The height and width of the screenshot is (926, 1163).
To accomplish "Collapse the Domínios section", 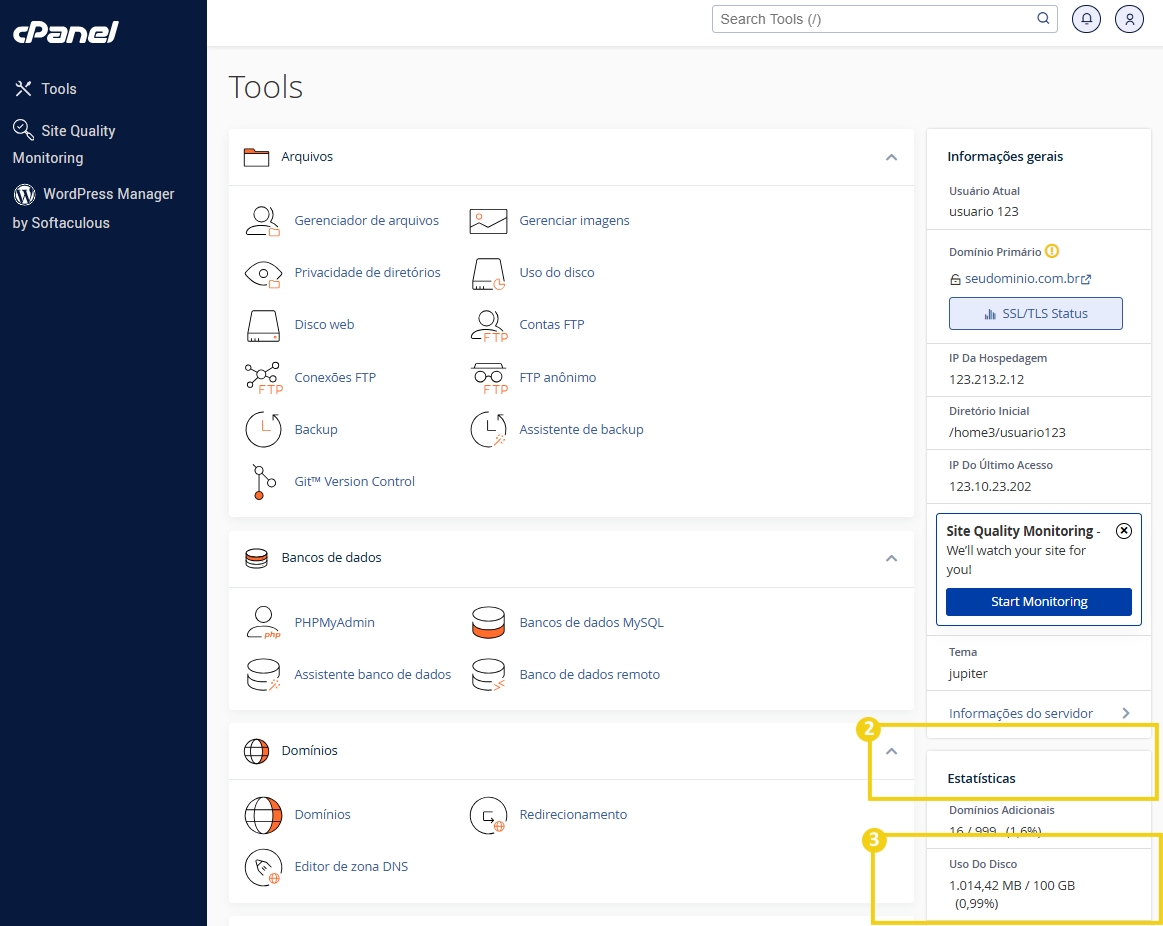I will [890, 750].
